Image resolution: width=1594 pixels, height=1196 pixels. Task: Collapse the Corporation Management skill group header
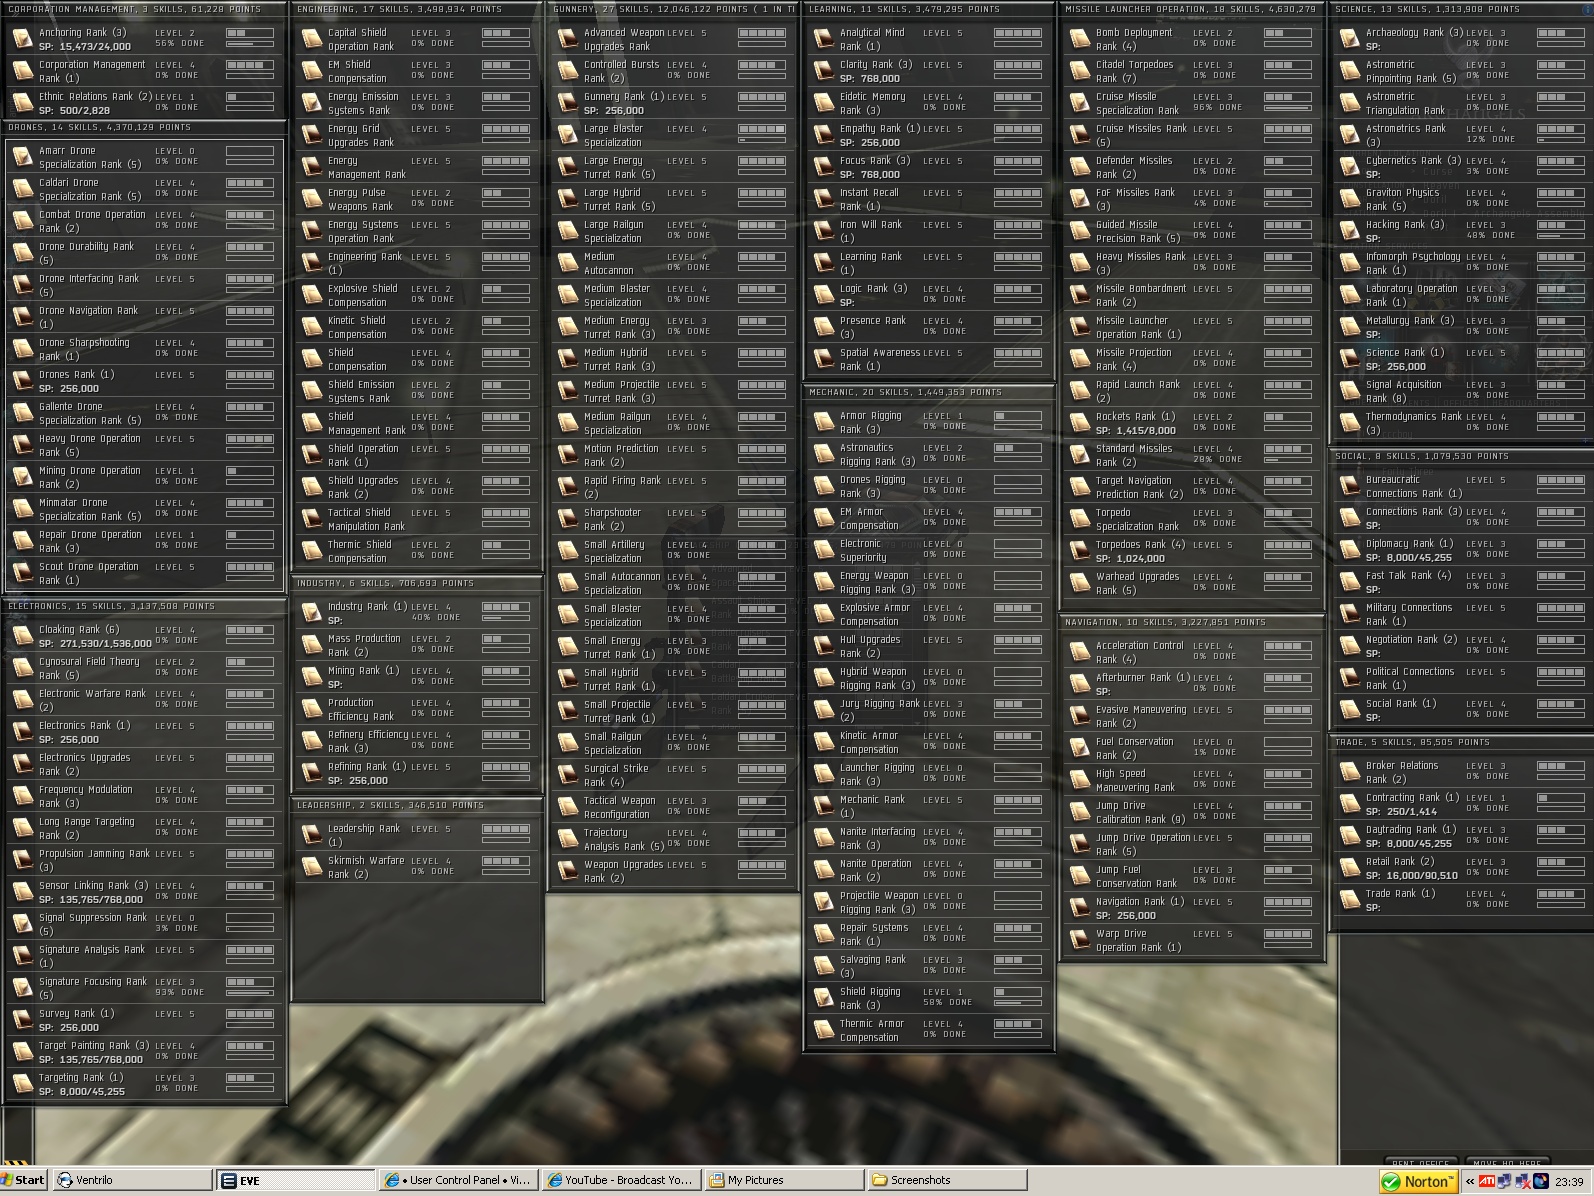pyautogui.click(x=146, y=9)
